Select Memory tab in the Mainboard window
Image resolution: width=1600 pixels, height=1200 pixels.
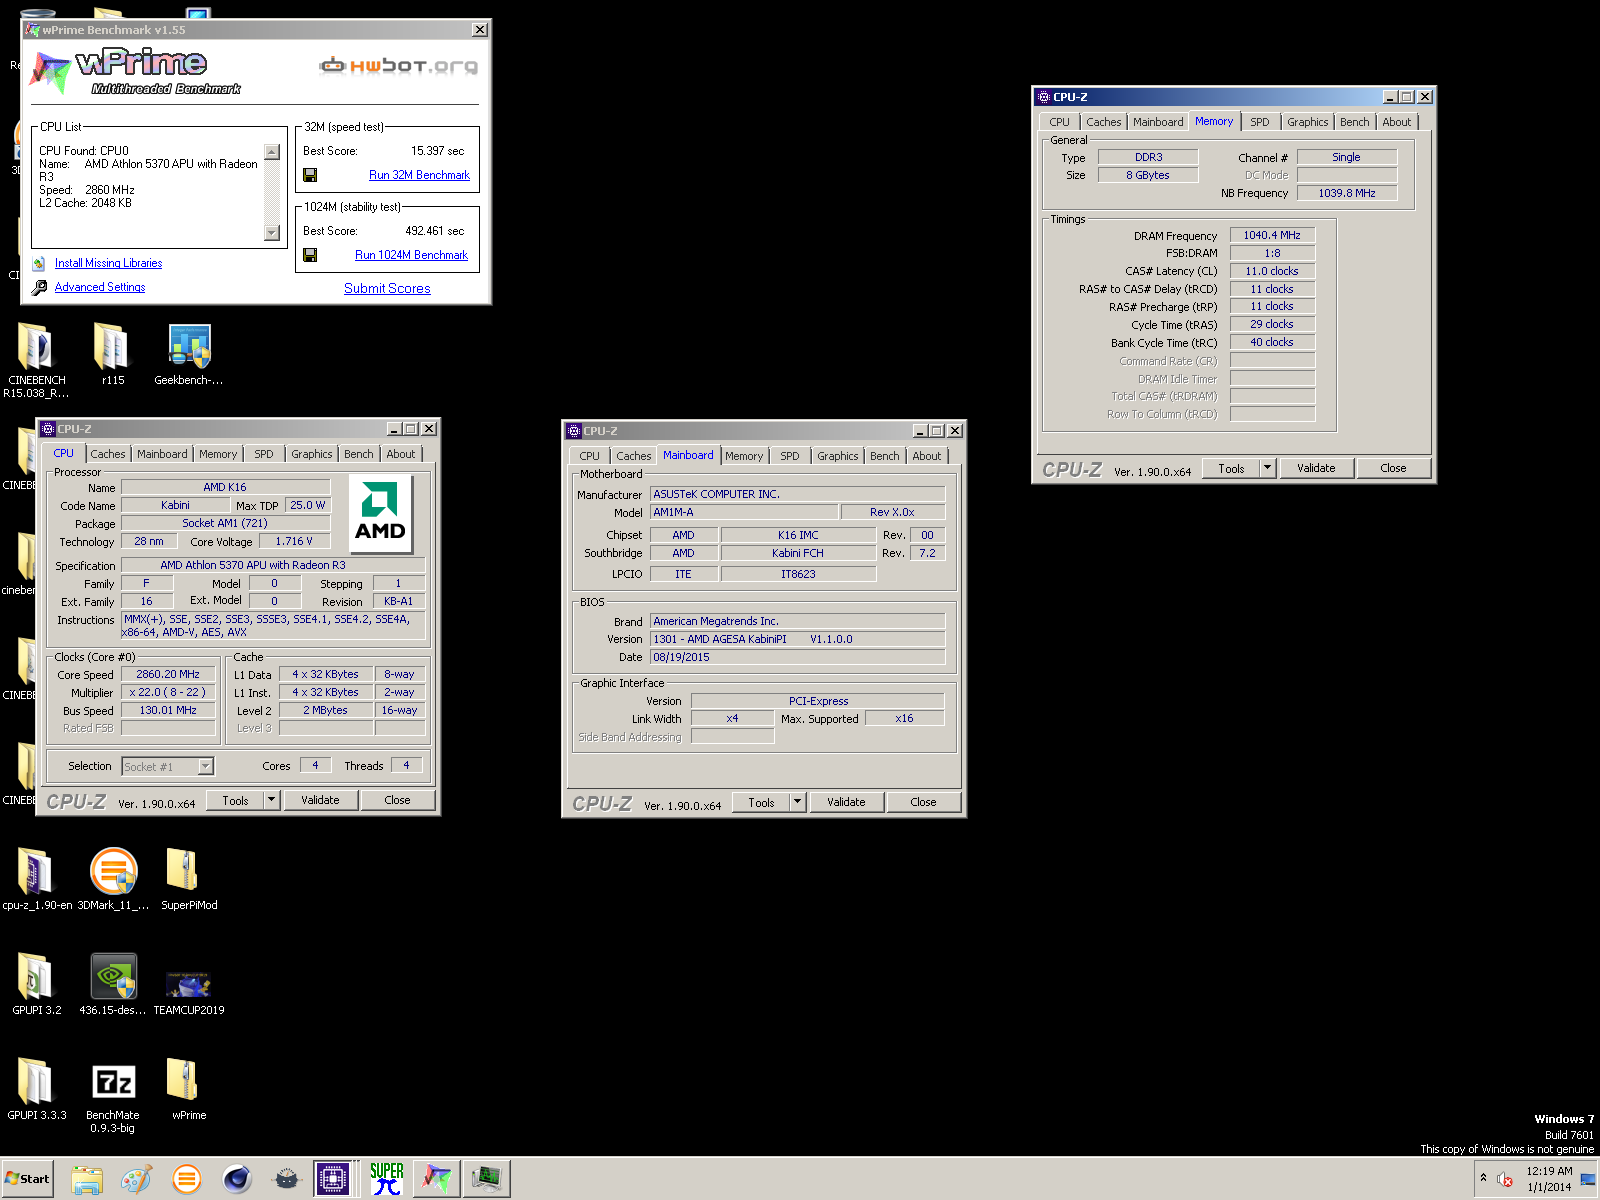[744, 456]
